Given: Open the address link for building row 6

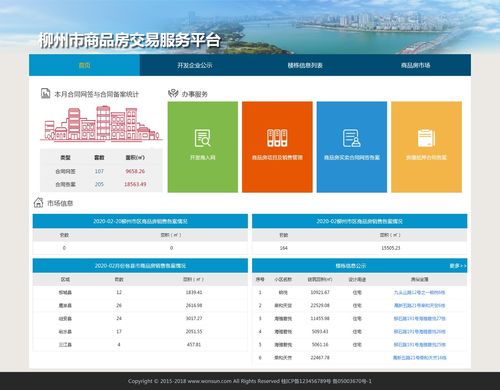Looking at the screenshot, I should [x=419, y=358].
